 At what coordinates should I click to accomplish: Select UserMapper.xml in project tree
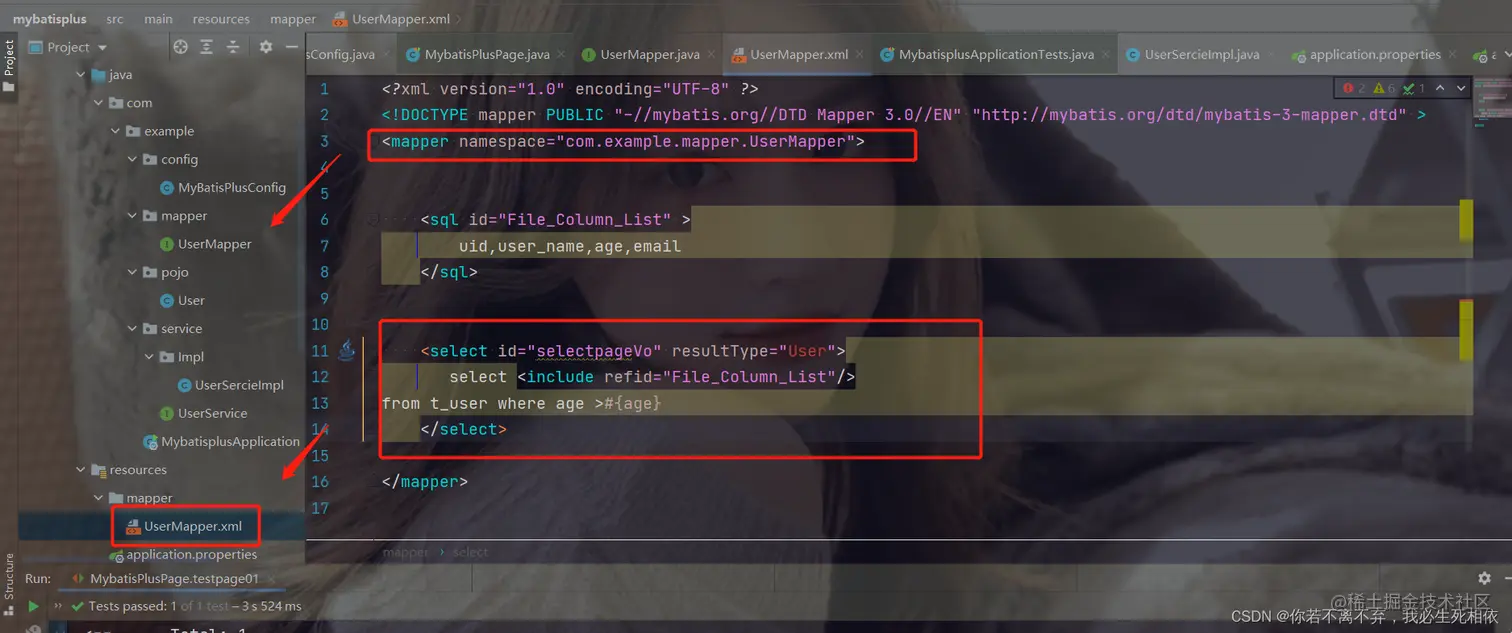(x=184, y=526)
